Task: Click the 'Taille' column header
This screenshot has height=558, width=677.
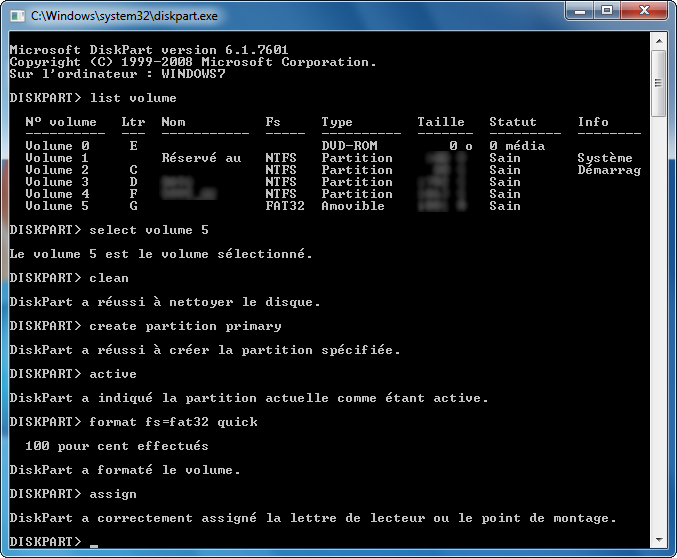Action: 441,122
